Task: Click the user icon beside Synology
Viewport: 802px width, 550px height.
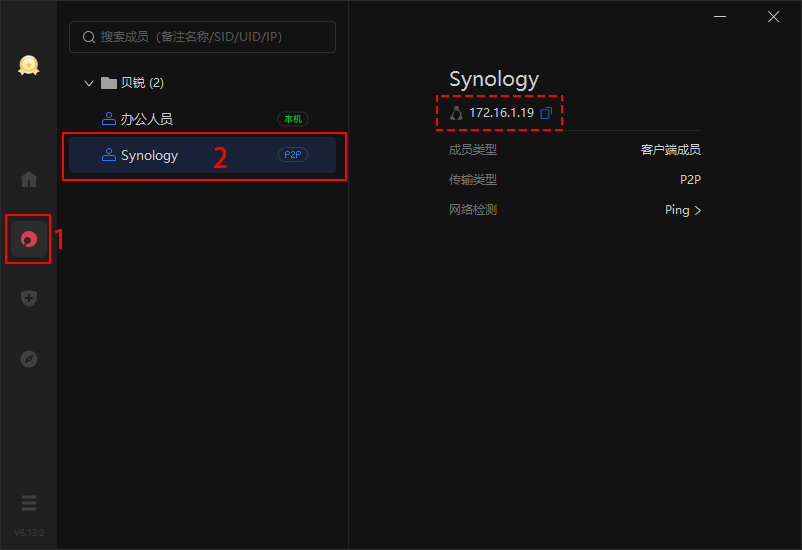Action: pyautogui.click(x=108, y=155)
